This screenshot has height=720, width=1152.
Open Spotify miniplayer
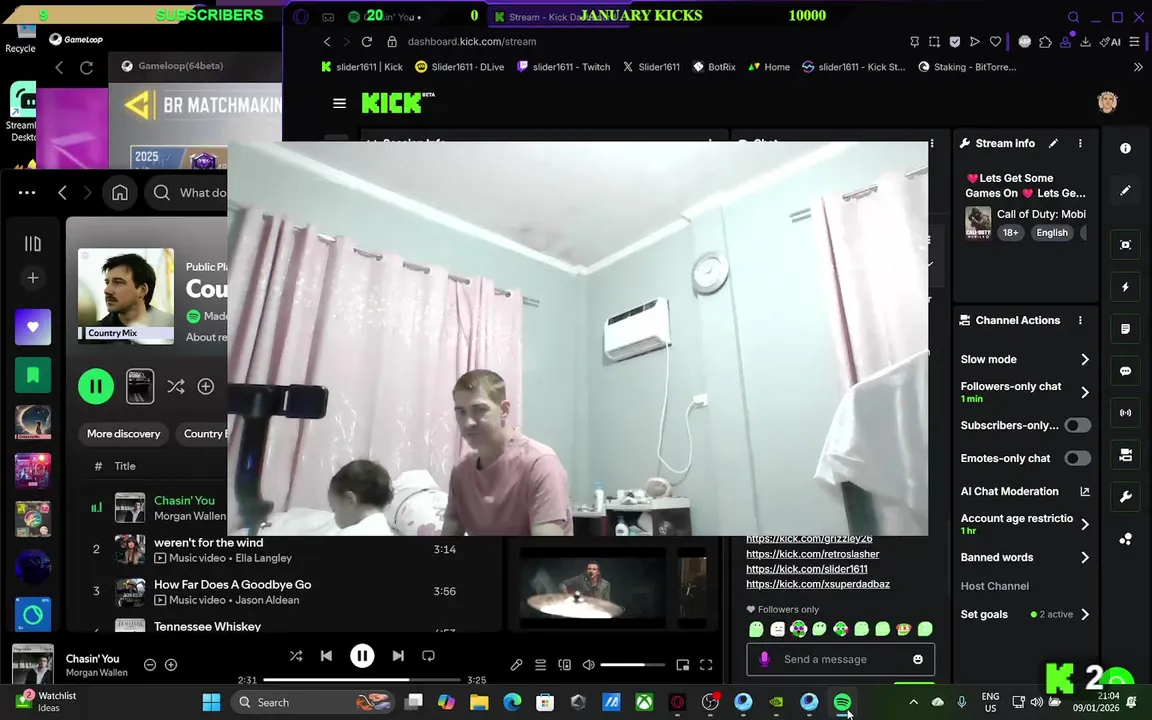coord(683,665)
